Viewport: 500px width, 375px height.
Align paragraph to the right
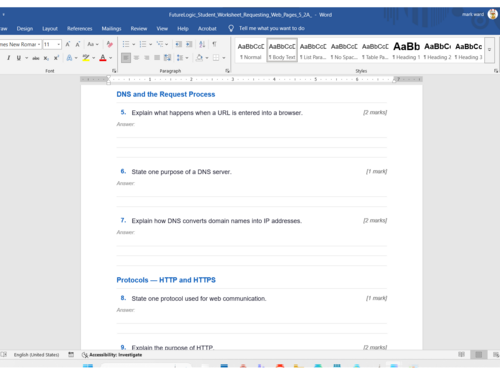click(x=147, y=58)
